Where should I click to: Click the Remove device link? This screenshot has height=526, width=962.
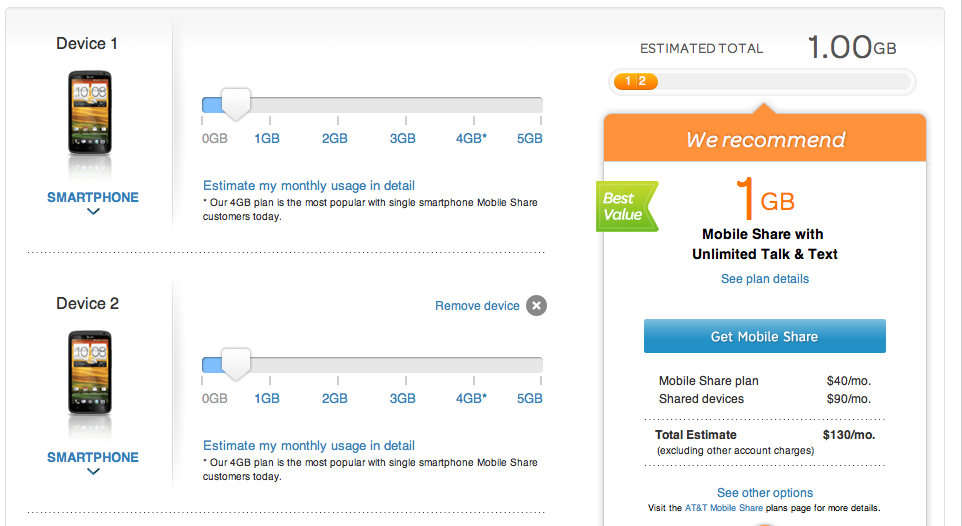pos(477,306)
